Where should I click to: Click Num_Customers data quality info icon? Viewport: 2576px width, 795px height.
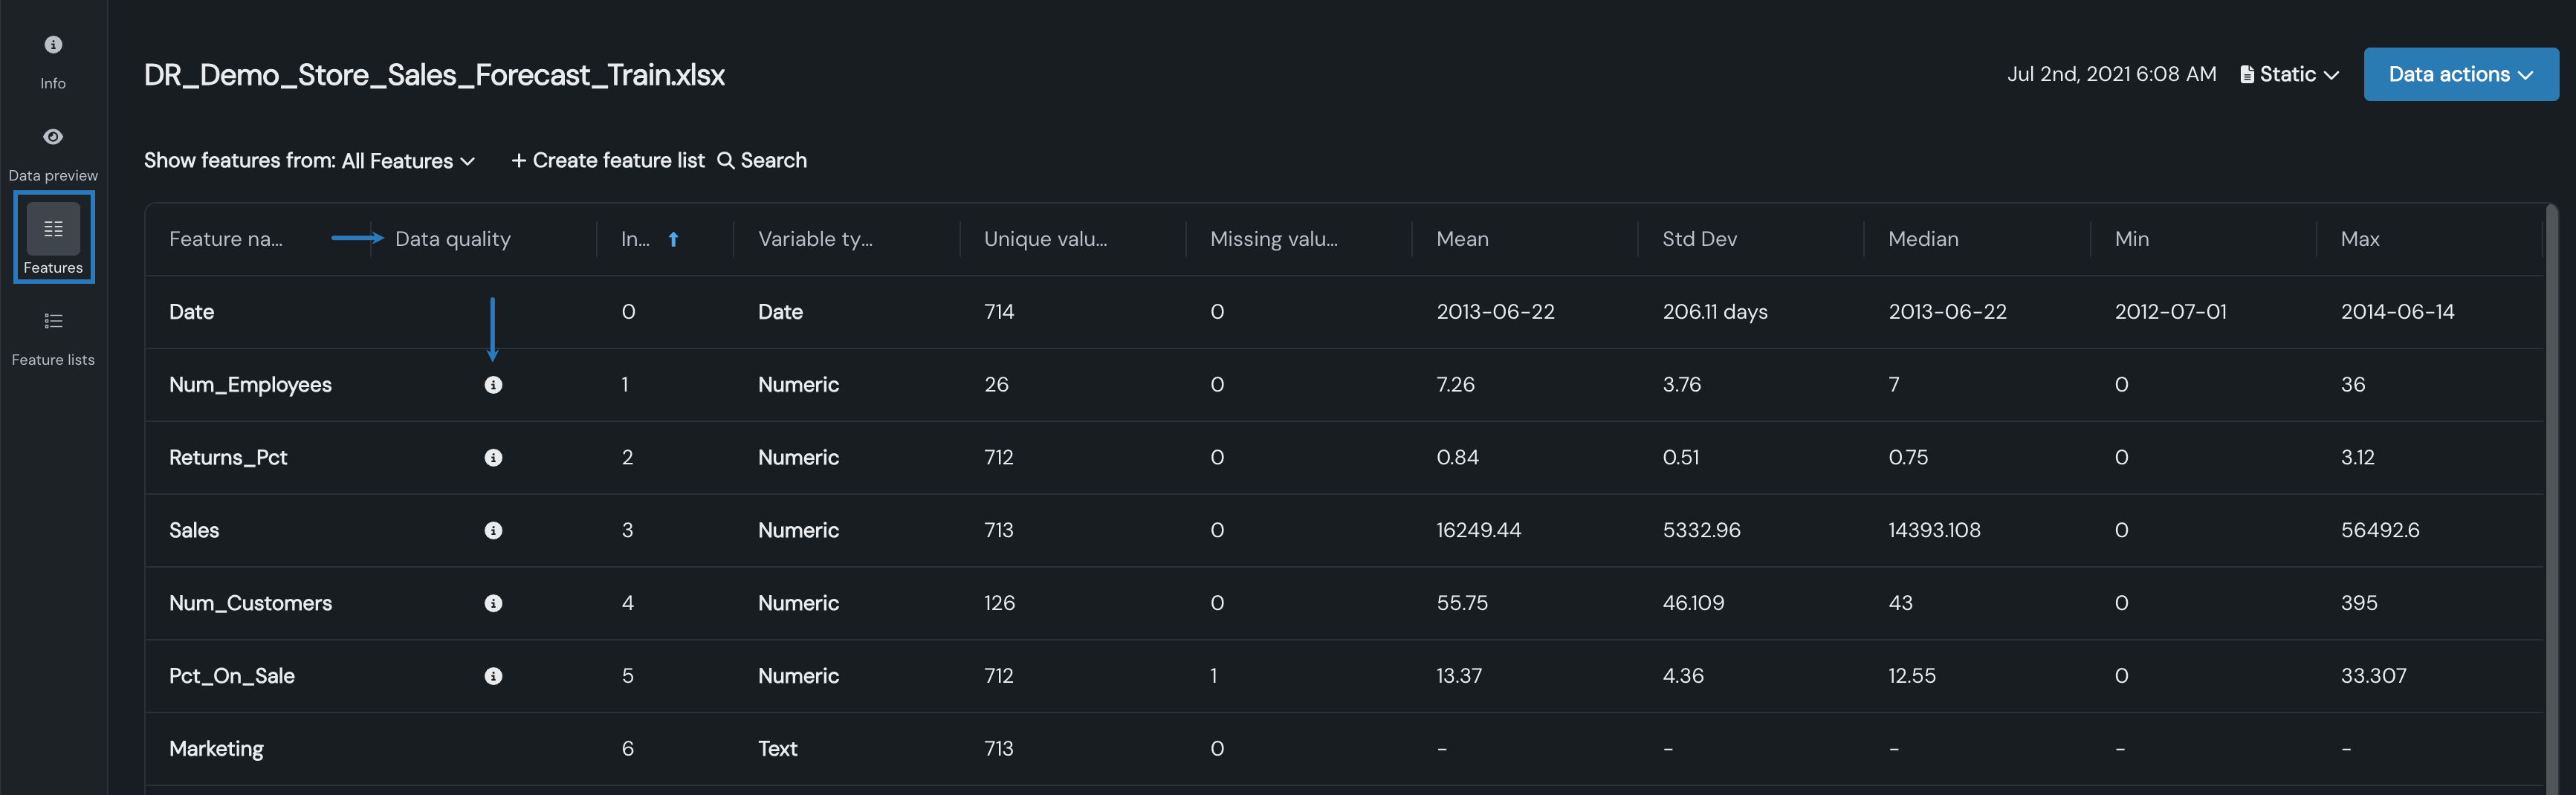tap(493, 603)
